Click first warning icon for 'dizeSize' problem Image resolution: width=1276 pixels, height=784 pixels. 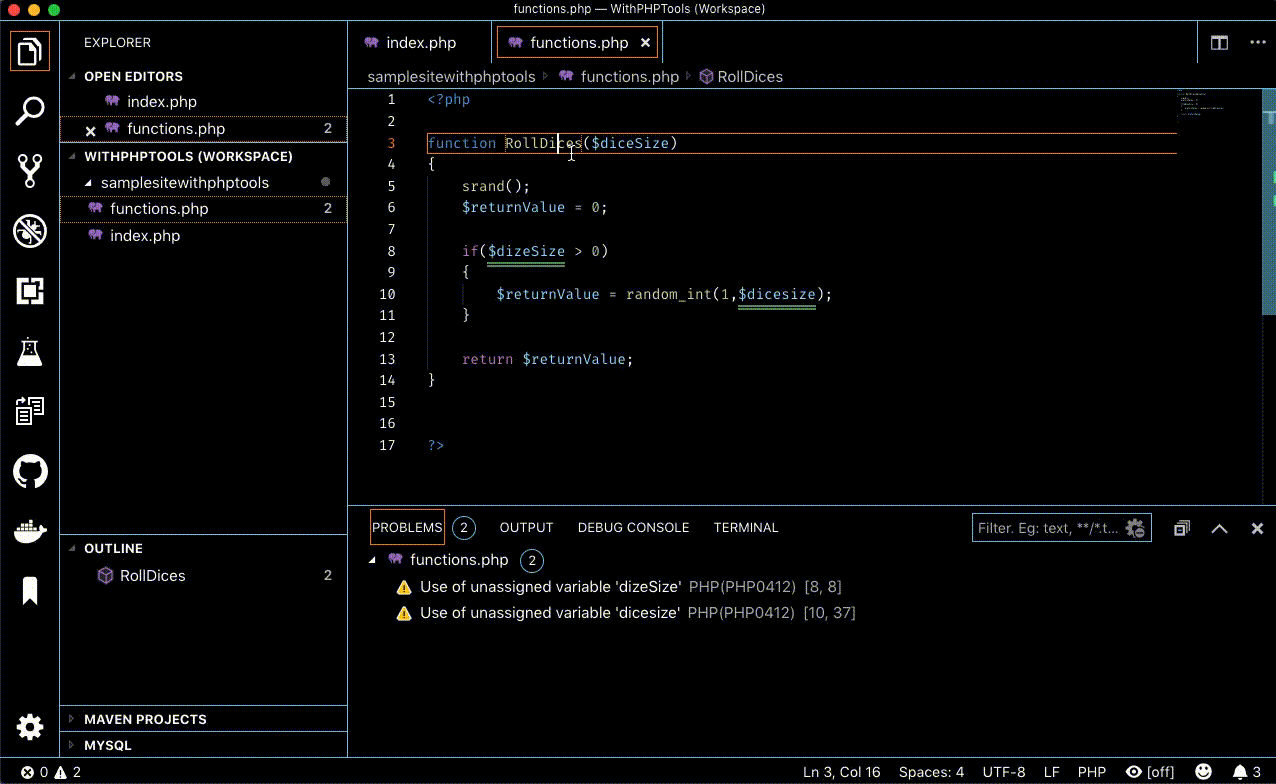404,587
